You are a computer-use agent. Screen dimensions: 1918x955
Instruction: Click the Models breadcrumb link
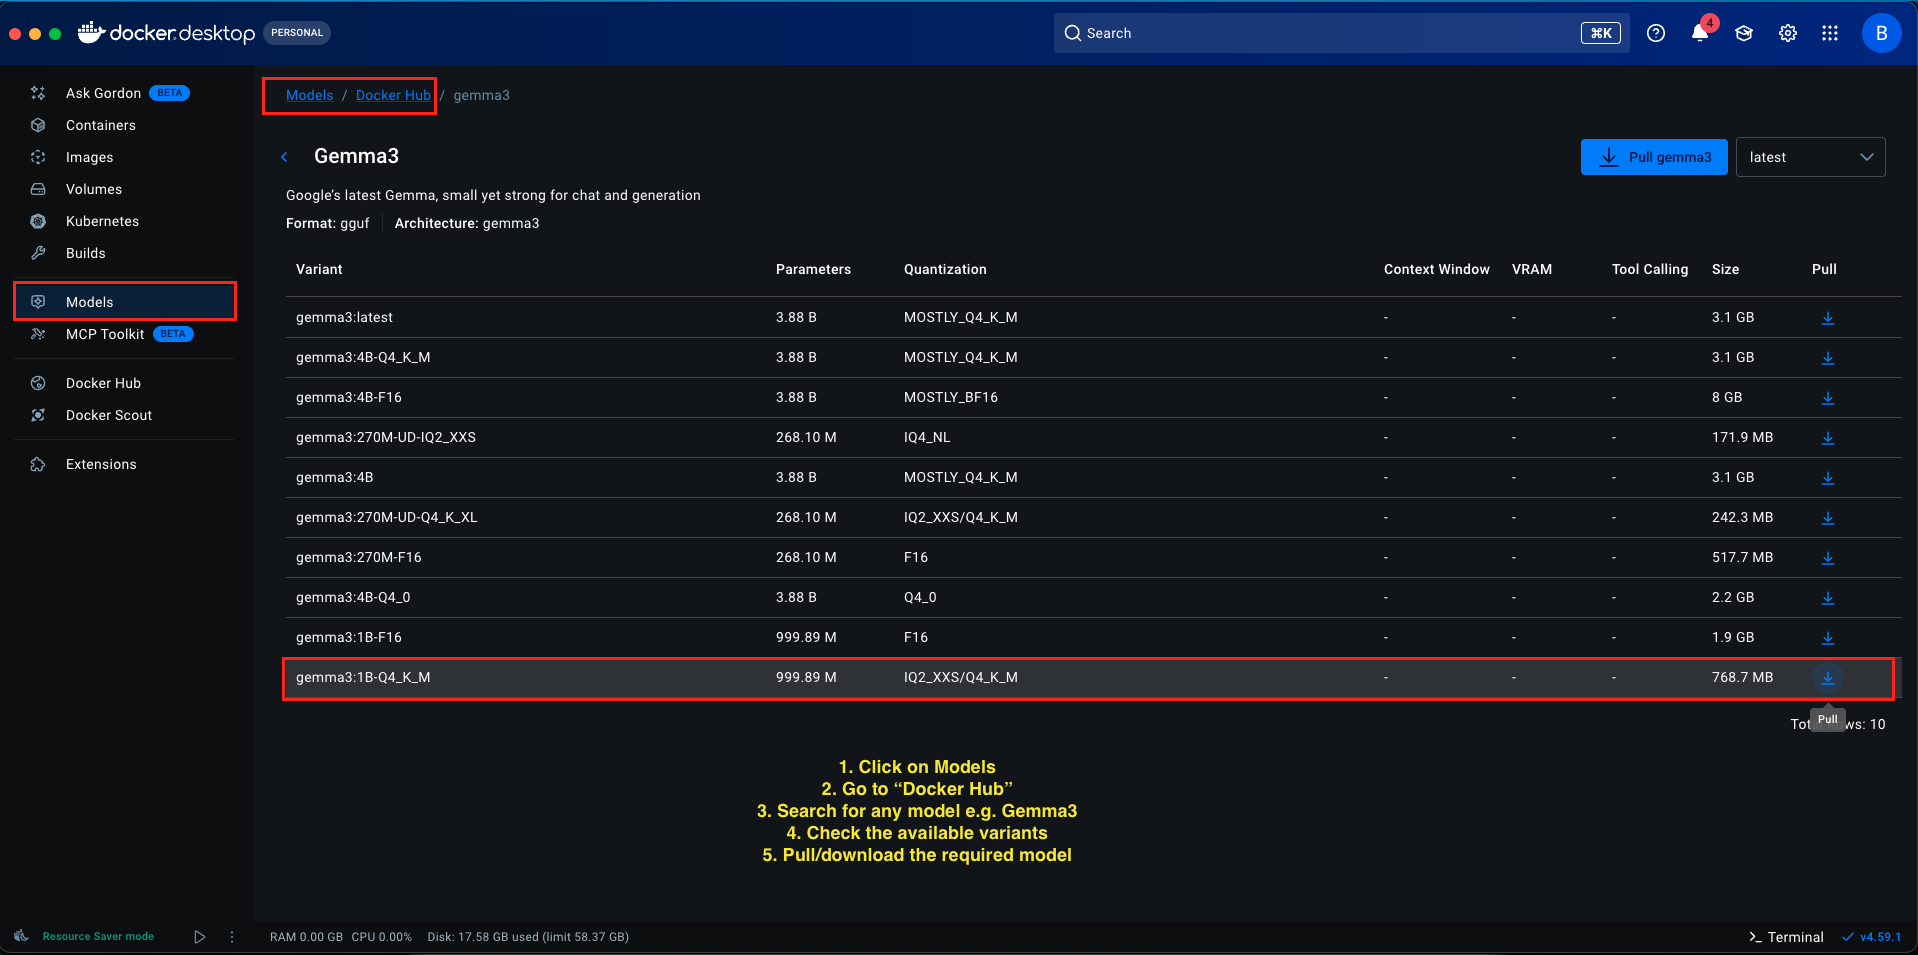(x=309, y=95)
